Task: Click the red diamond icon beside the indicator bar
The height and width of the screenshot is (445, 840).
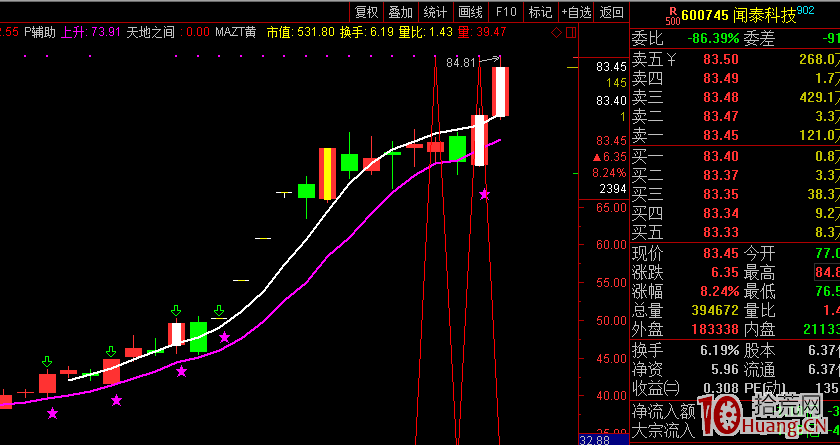Action: 557,33
